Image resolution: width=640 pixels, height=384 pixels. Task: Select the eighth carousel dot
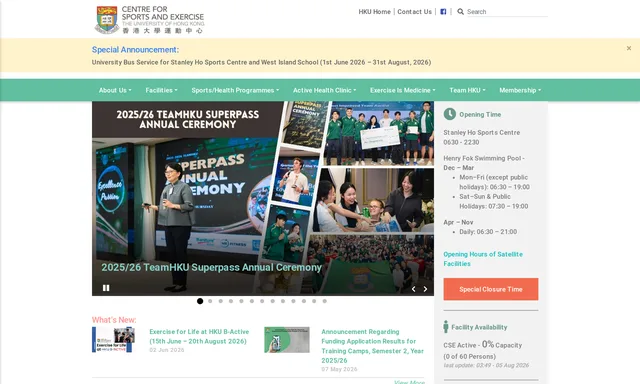tap(273, 301)
